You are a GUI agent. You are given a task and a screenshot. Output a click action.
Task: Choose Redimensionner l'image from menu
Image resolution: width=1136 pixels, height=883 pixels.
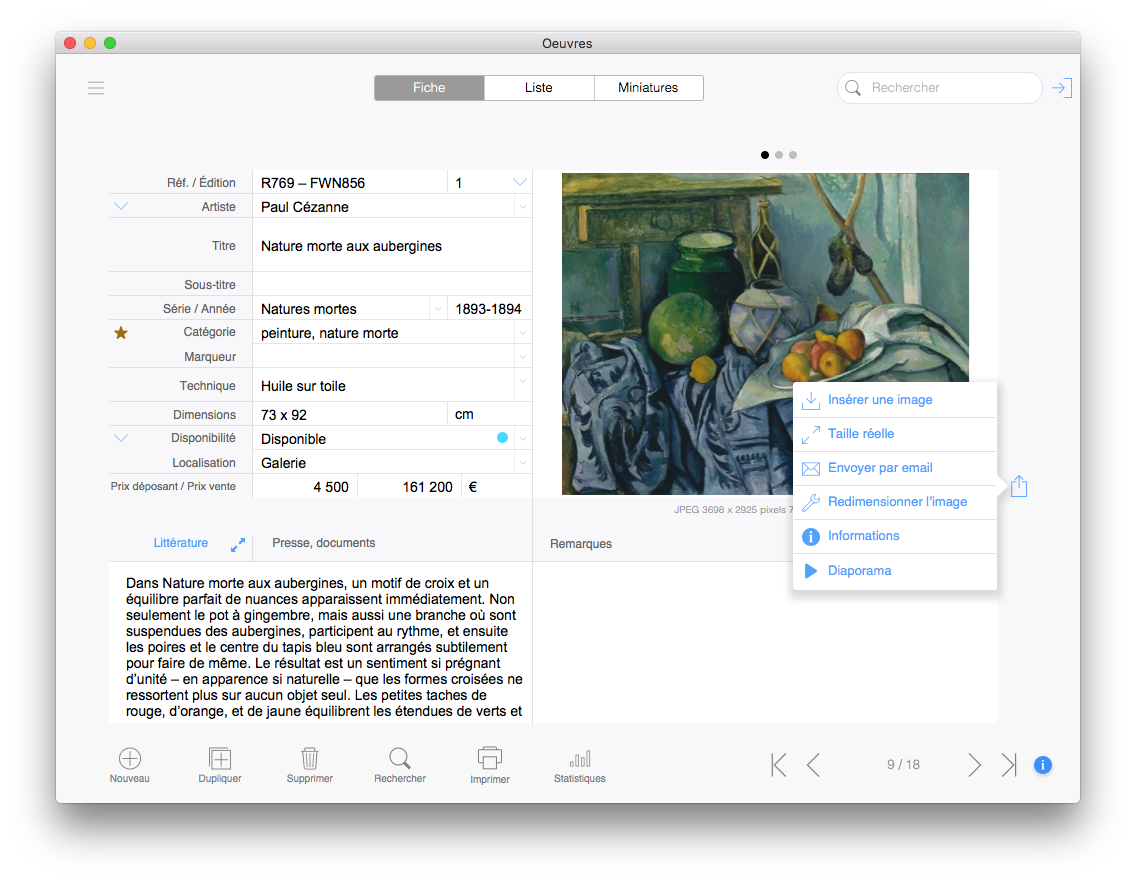pos(897,502)
